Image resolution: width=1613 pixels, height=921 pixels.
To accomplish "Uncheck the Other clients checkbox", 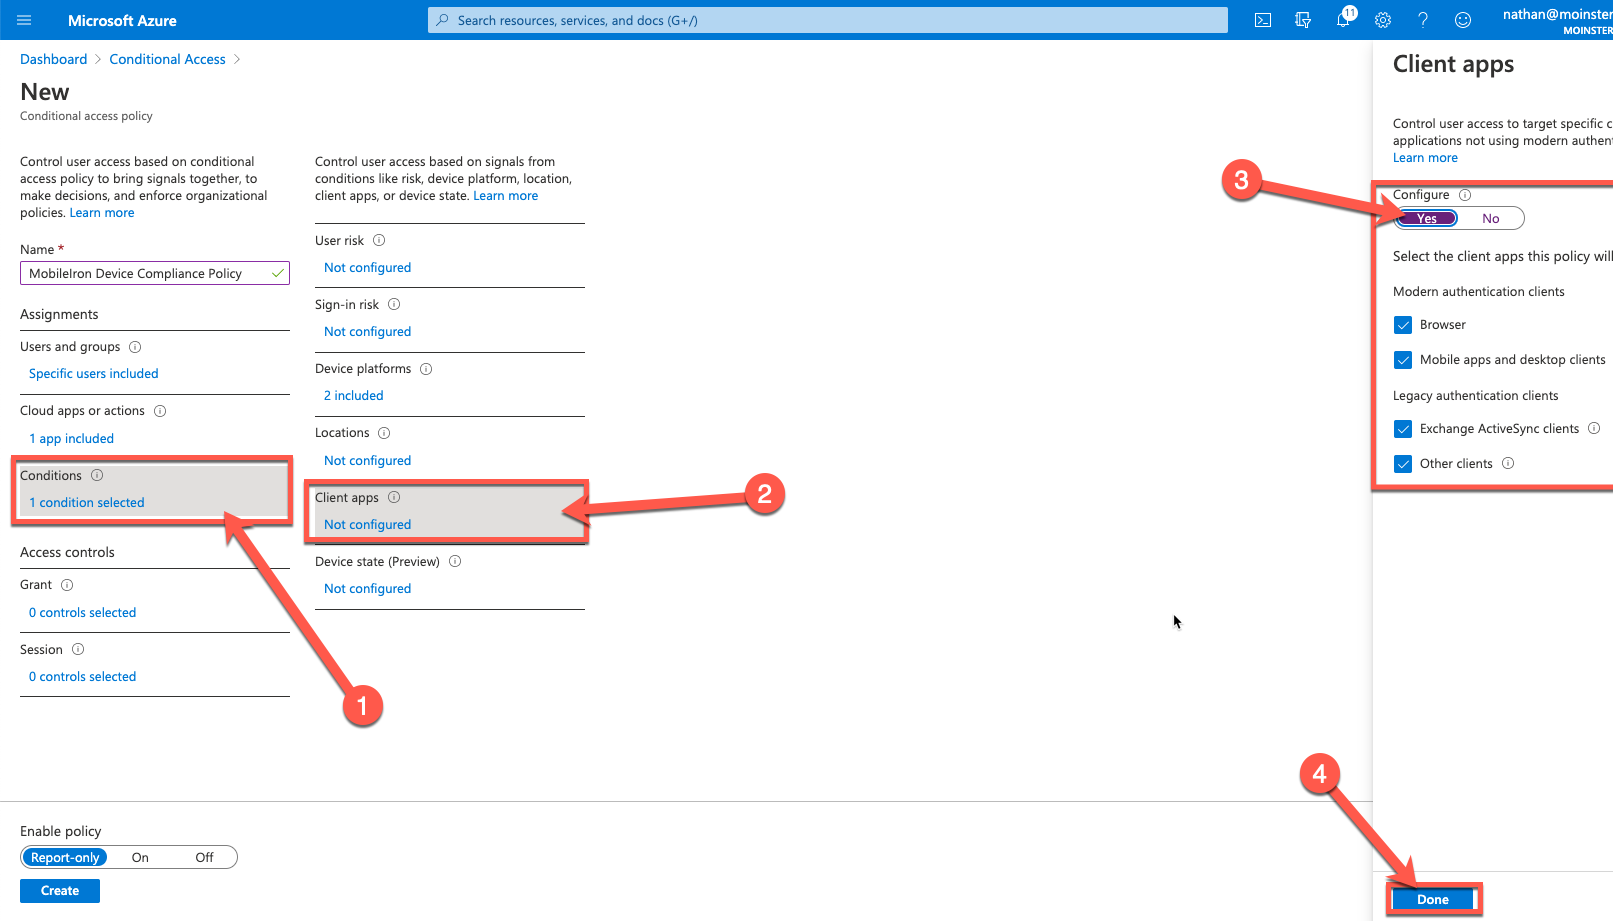I will pyautogui.click(x=1403, y=463).
